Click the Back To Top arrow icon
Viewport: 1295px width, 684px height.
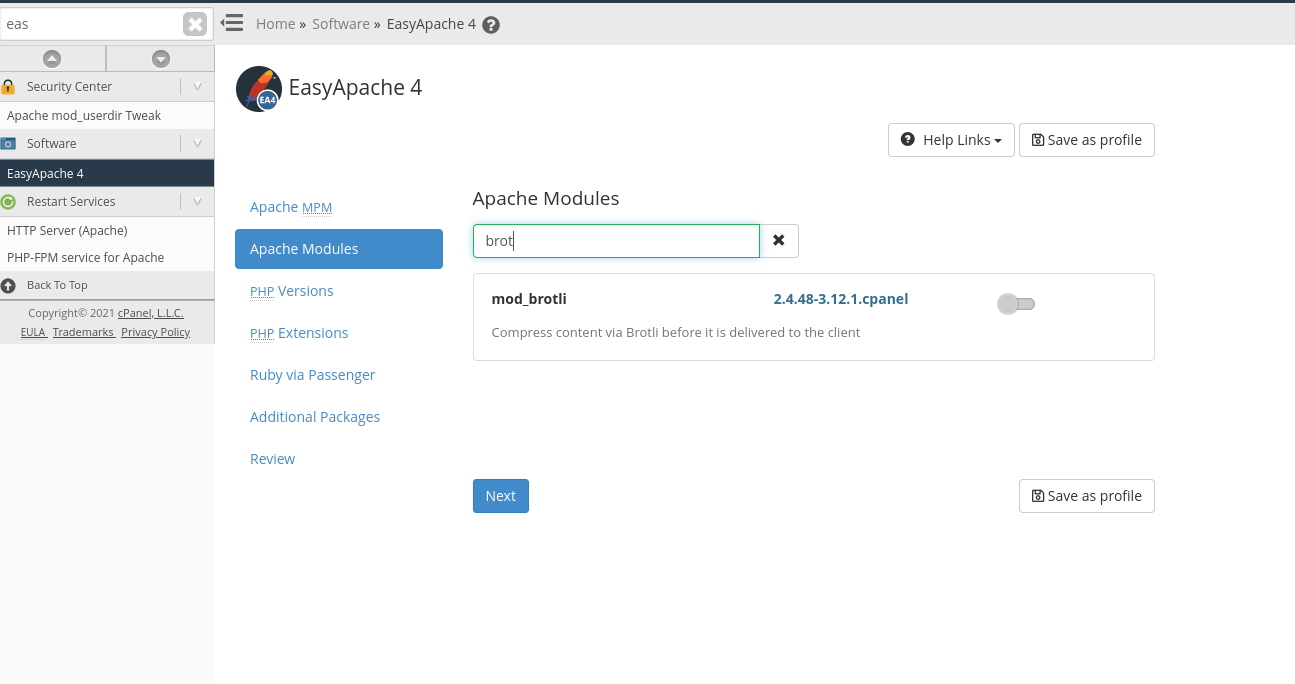tap(9, 286)
